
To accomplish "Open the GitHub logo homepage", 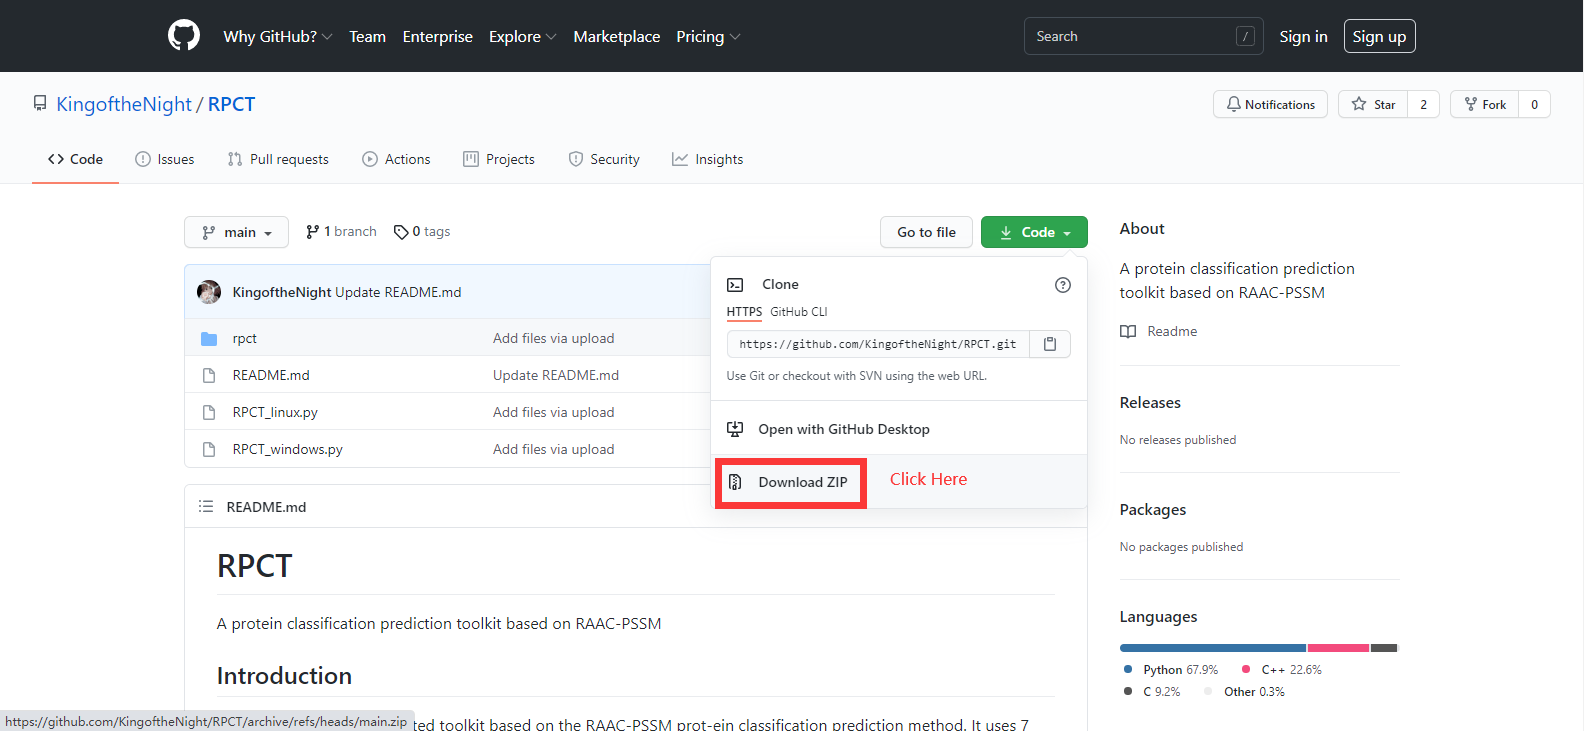I will click(x=184, y=36).
